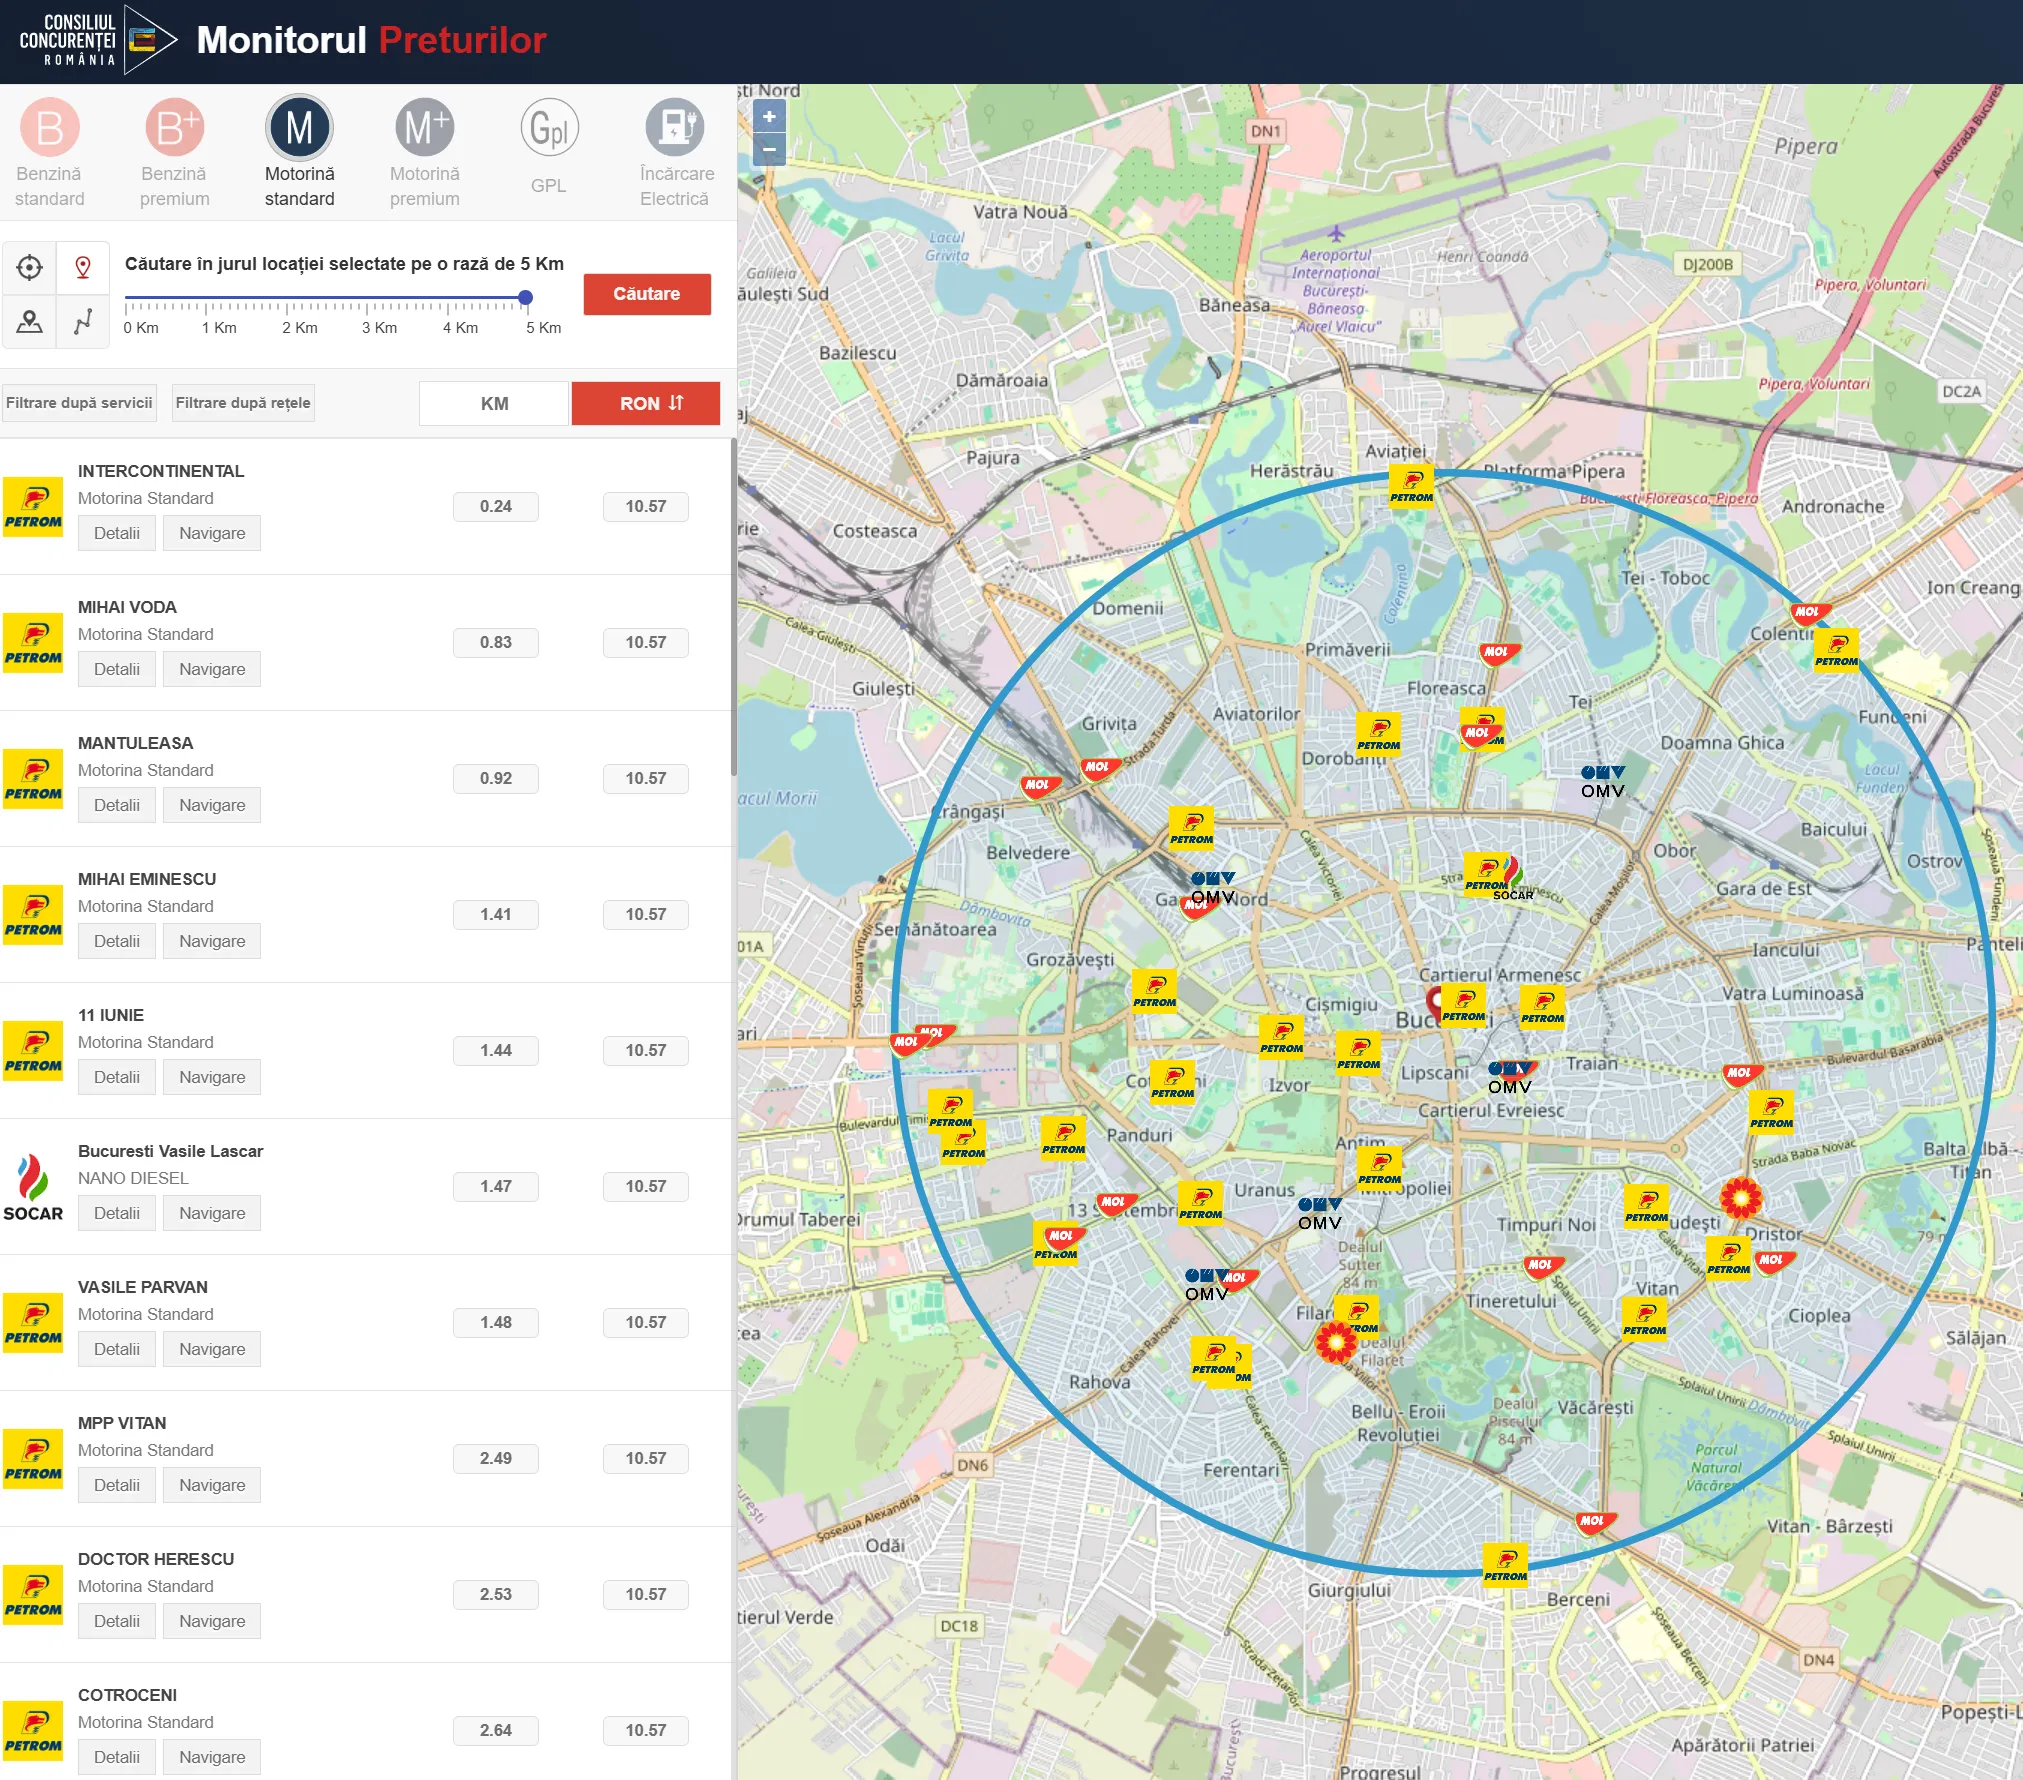The height and width of the screenshot is (1780, 2023).
Task: Click the 1.48 distance for VASILE PARVAN
Action: [496, 1323]
